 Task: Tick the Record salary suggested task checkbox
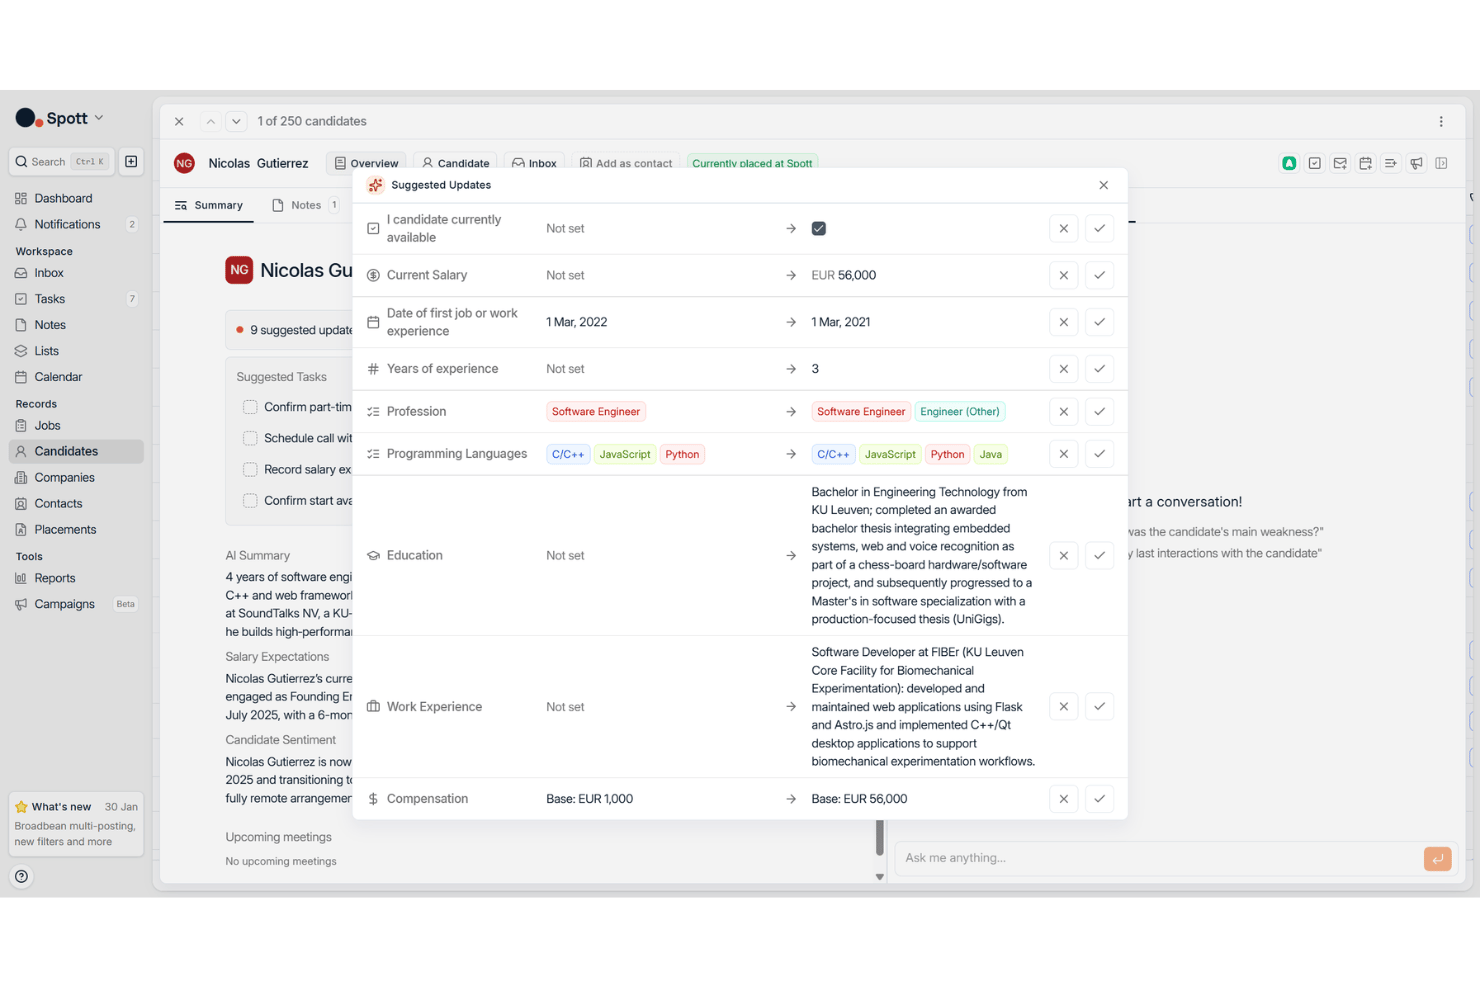[x=250, y=469]
